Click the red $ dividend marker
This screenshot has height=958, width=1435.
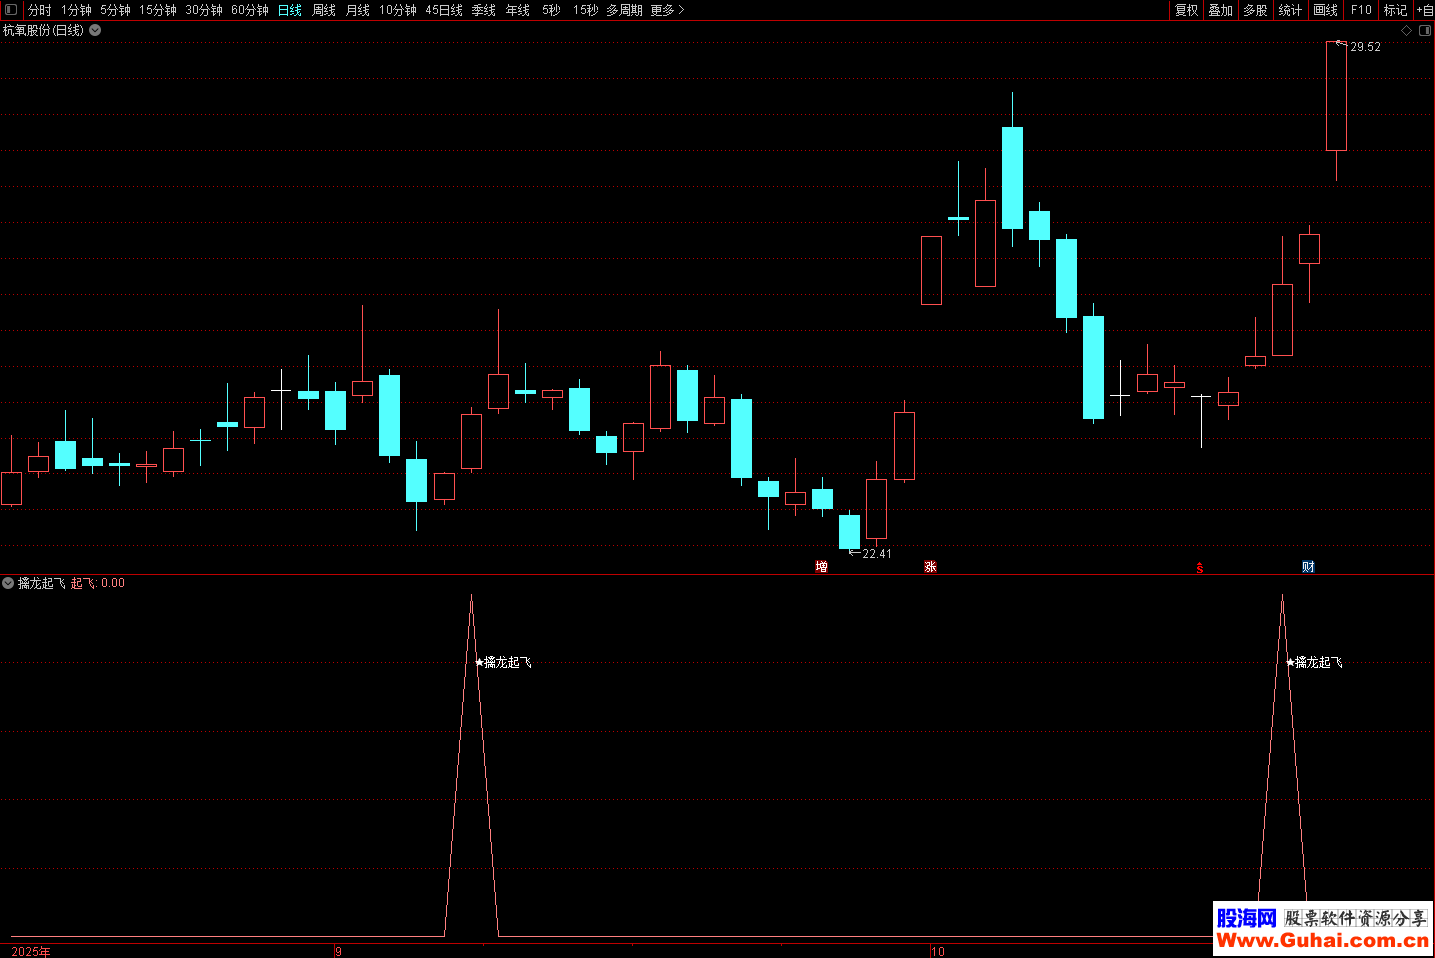pos(1200,568)
